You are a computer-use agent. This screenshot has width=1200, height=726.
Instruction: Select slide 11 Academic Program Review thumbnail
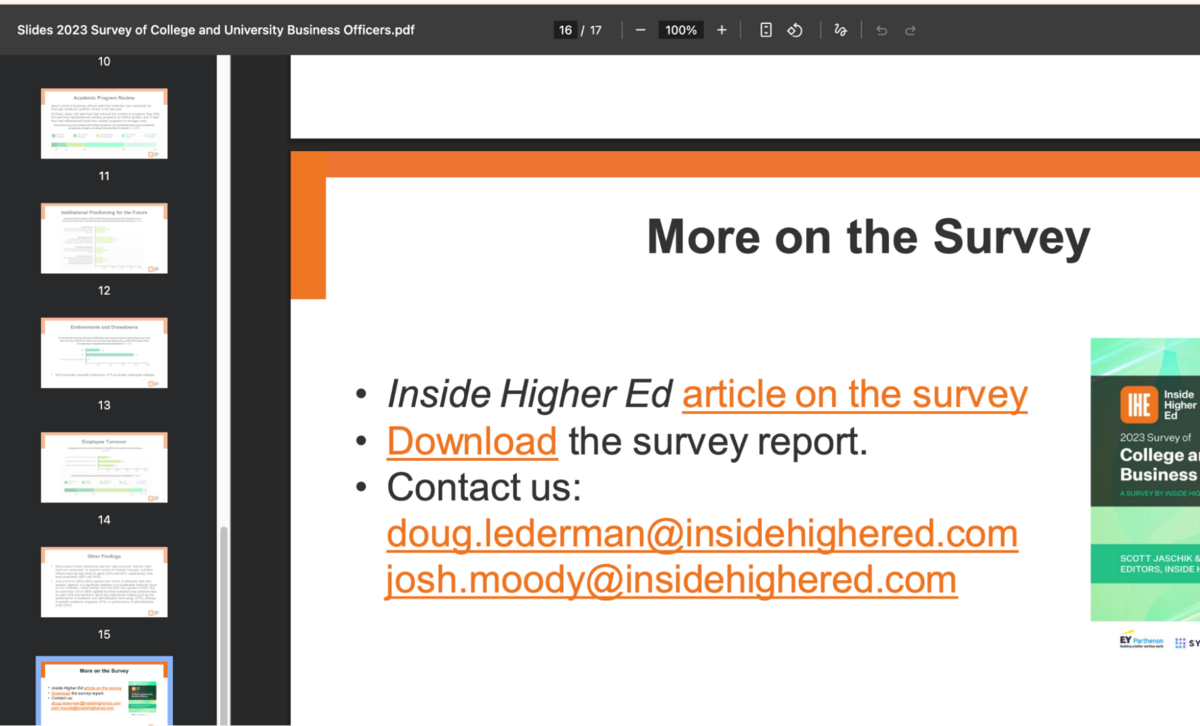click(104, 122)
